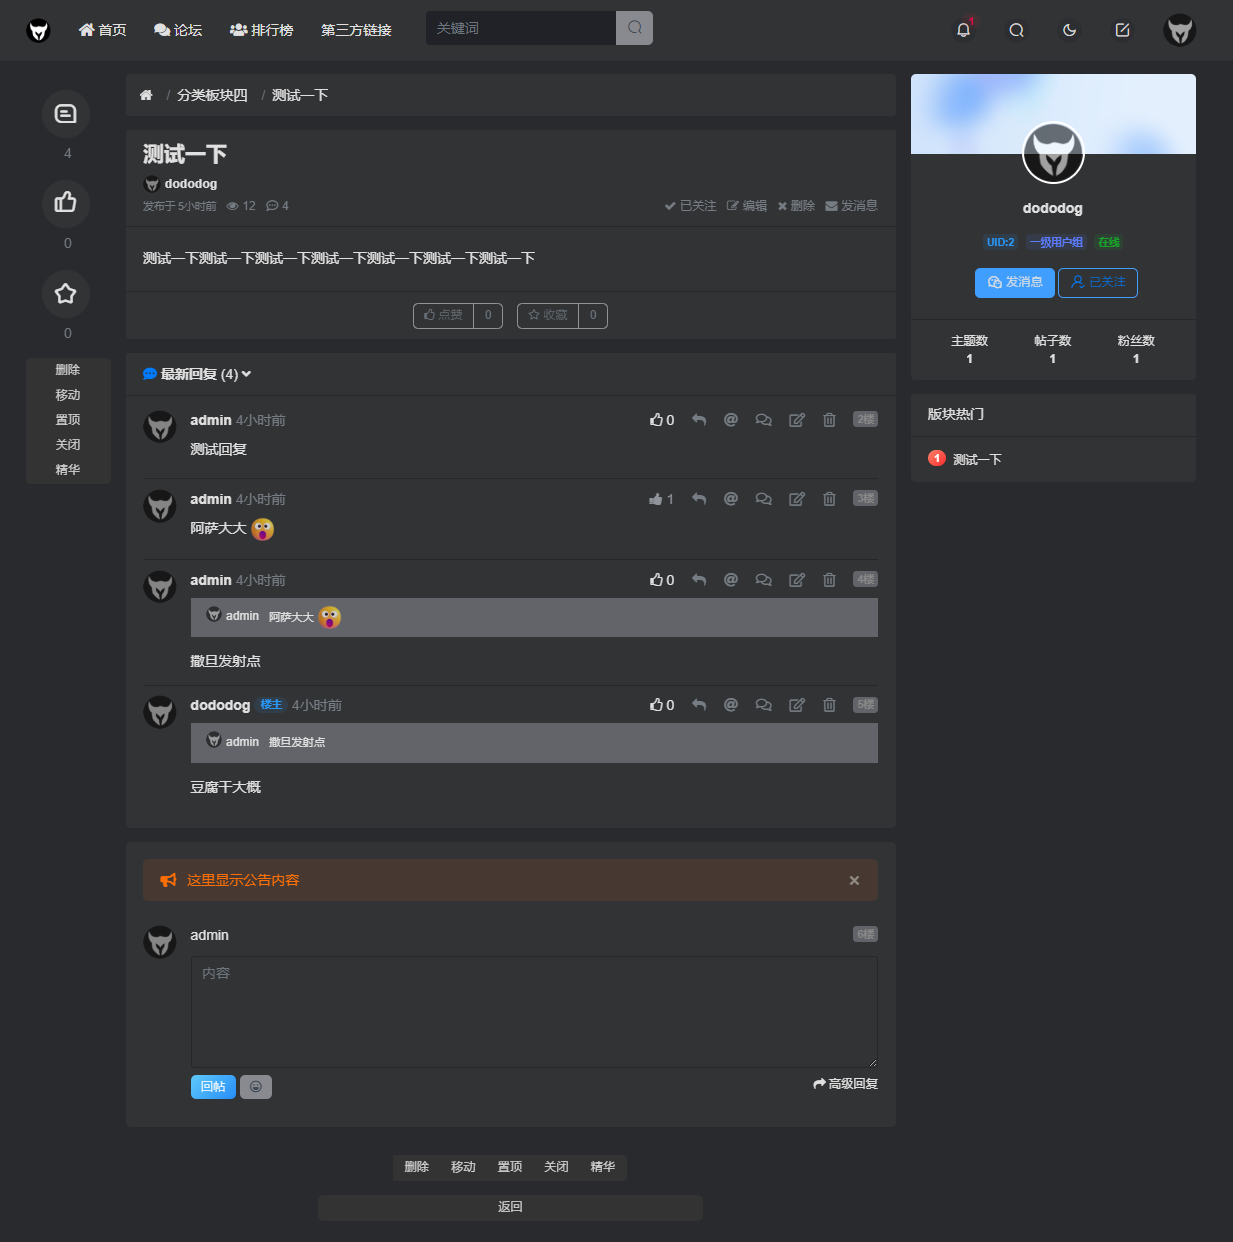Click the trash icon on floor 2 reply
The image size is (1233, 1242).
(829, 420)
